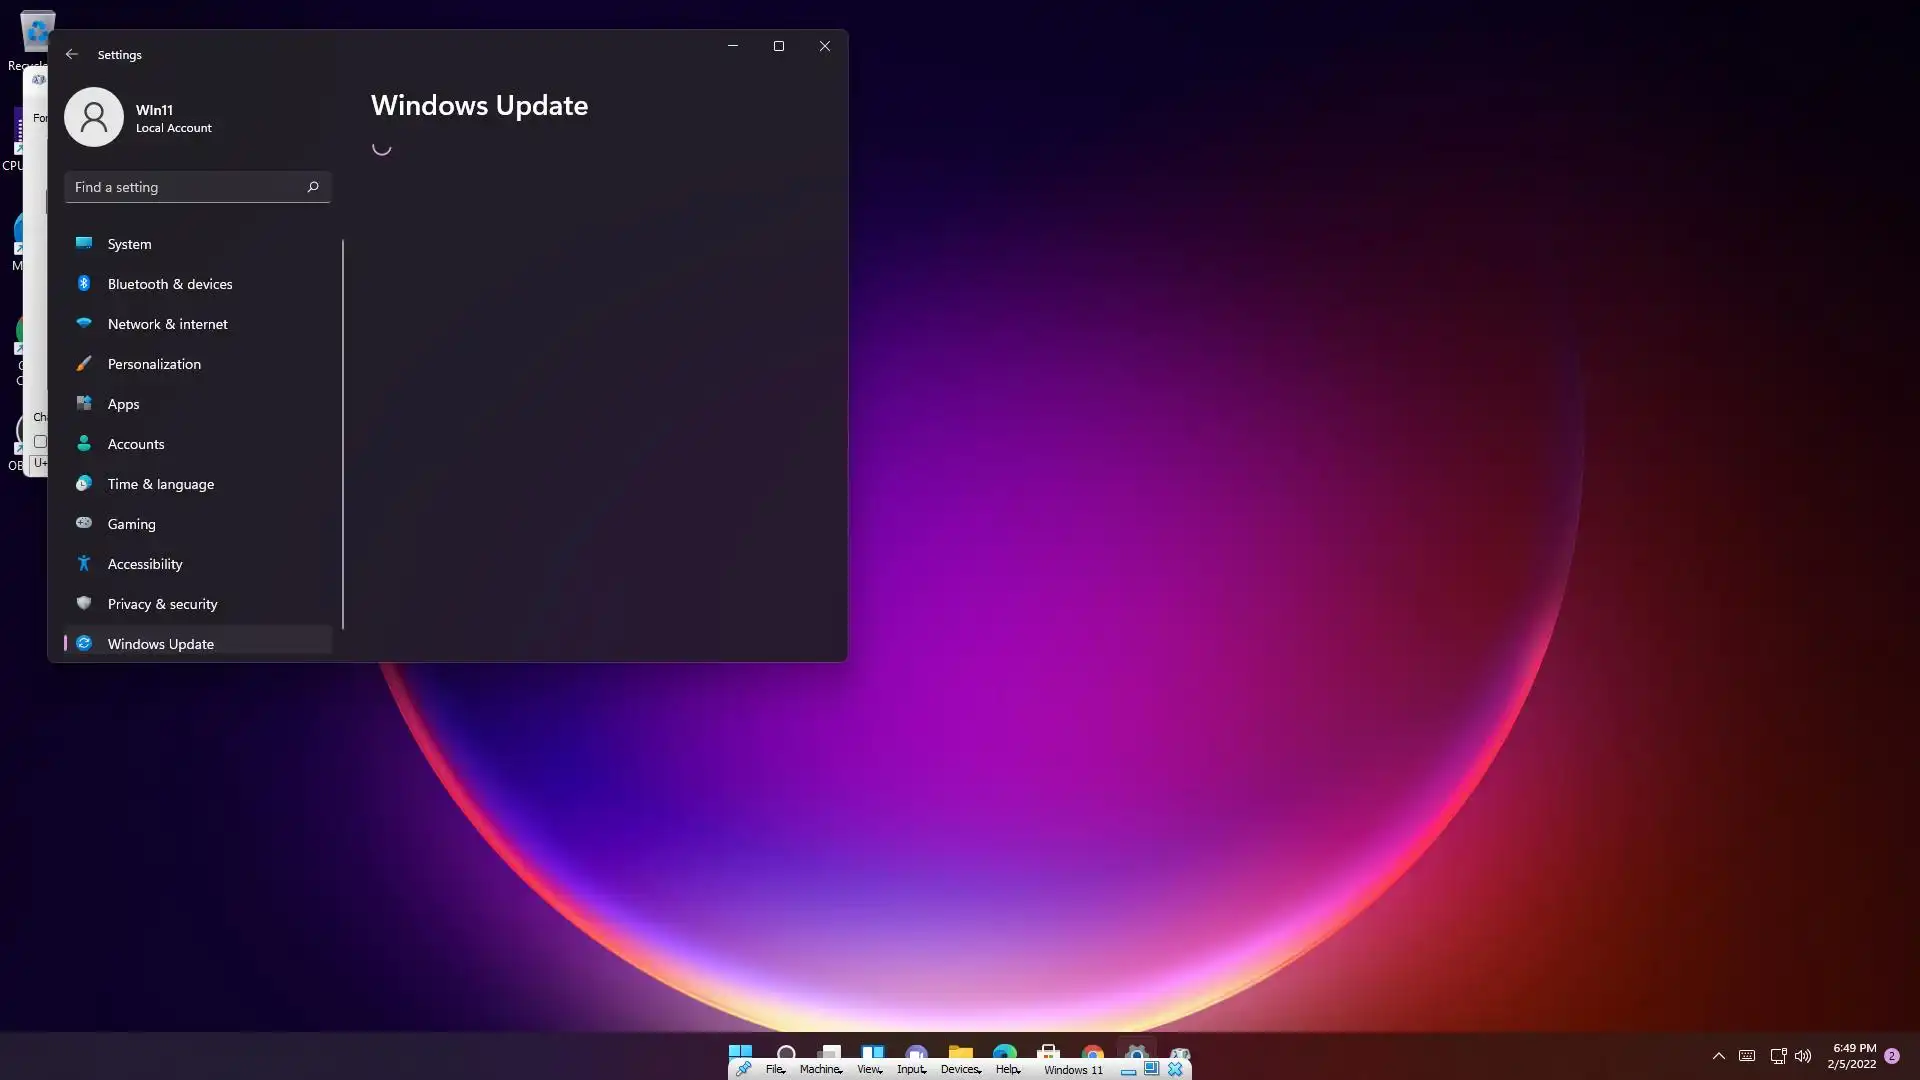Open the File menu in VirtualBox toolbar
Screen dimensions: 1920x1080
[x=775, y=1069]
